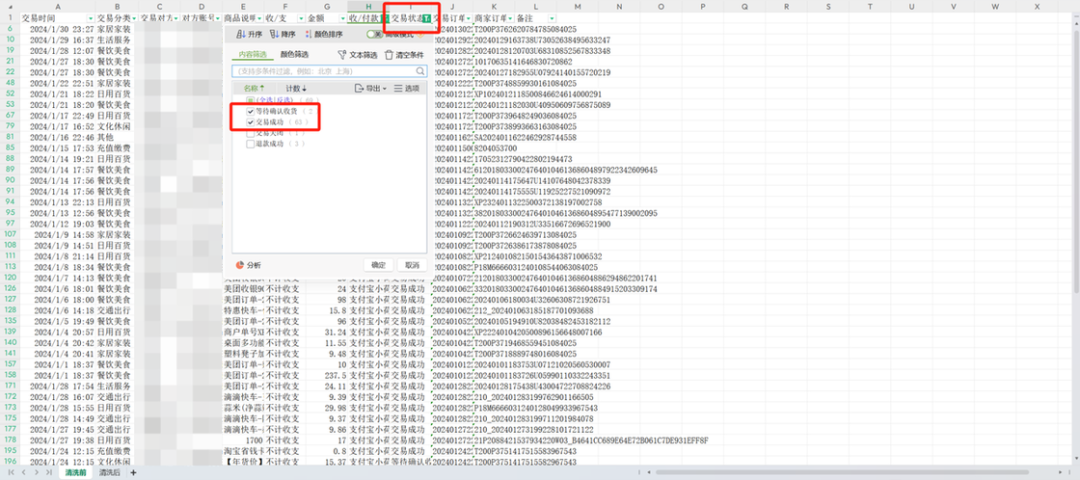
Task: Clear conditions with 清空条件 trash icon
Action: (389, 54)
